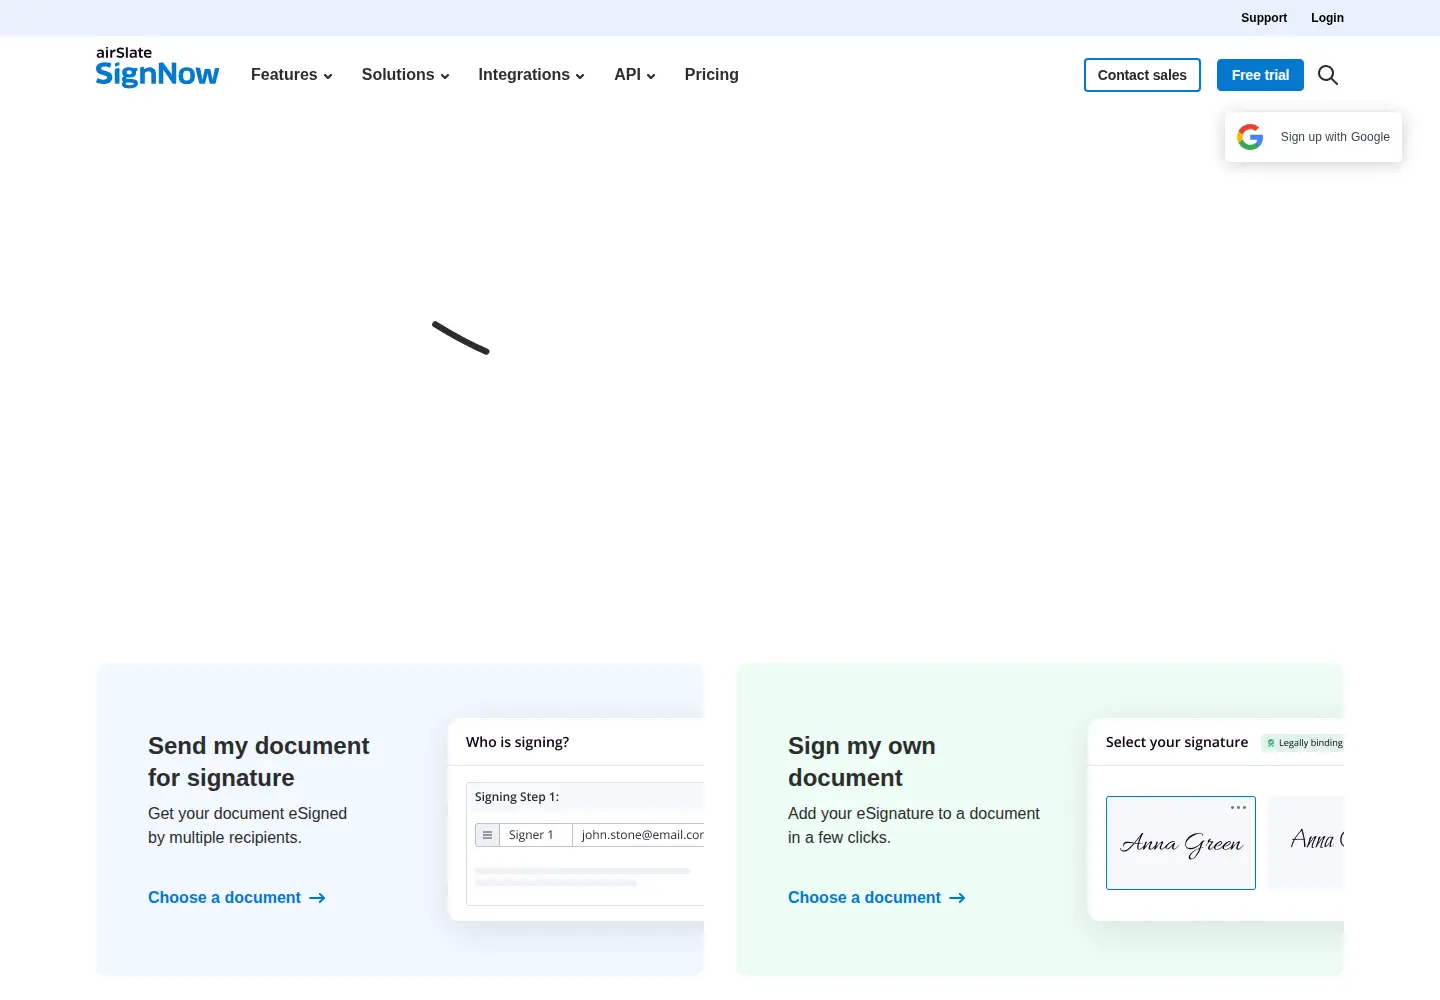The image size is (1440, 1000).
Task: Sign up with Google
Action: (x=1313, y=137)
